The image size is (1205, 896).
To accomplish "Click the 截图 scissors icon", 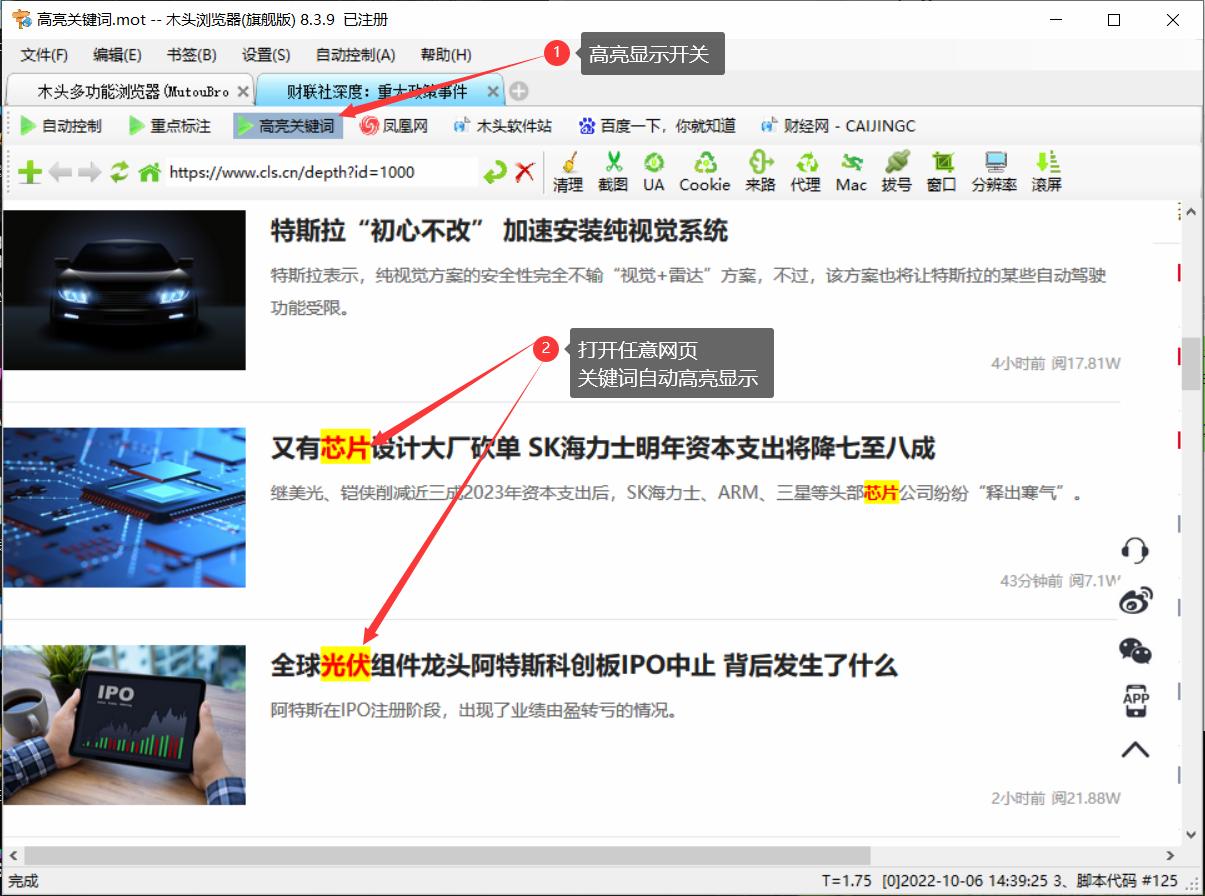I will pos(613,171).
